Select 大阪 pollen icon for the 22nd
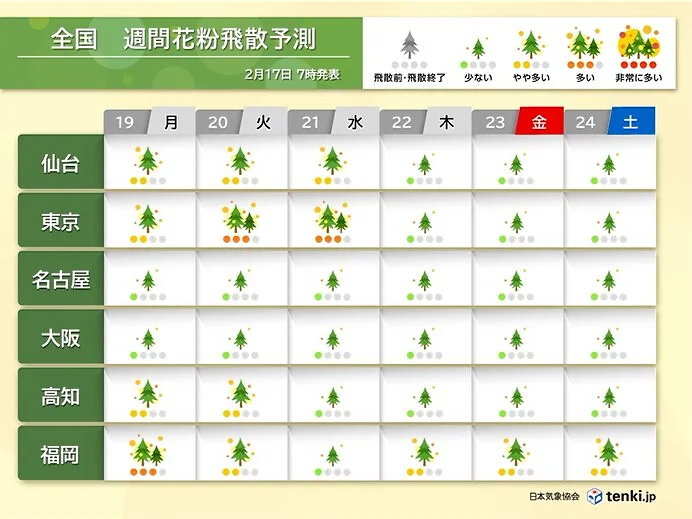Viewport: 692px width, 519px height. (424, 339)
